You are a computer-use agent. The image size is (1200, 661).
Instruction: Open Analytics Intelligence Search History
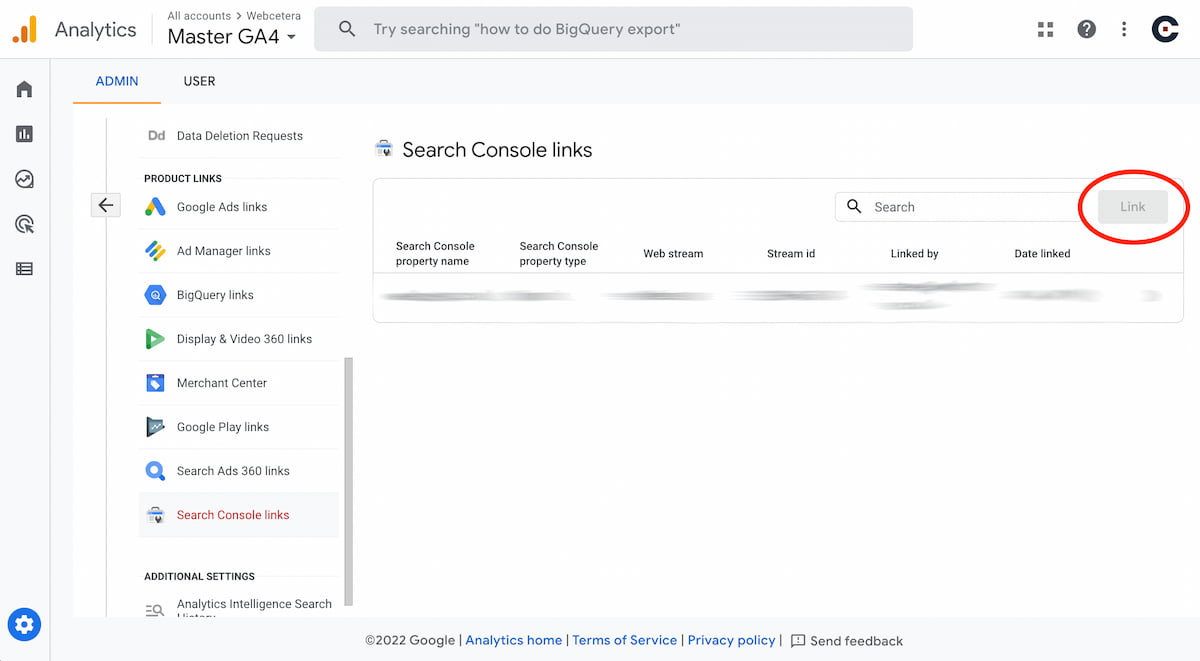pyautogui.click(x=254, y=609)
